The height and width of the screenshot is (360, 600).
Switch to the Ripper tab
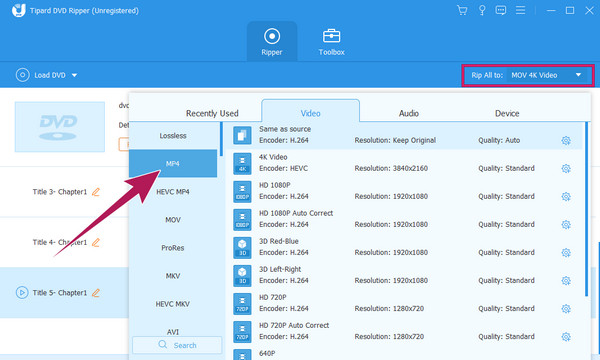coord(272,41)
